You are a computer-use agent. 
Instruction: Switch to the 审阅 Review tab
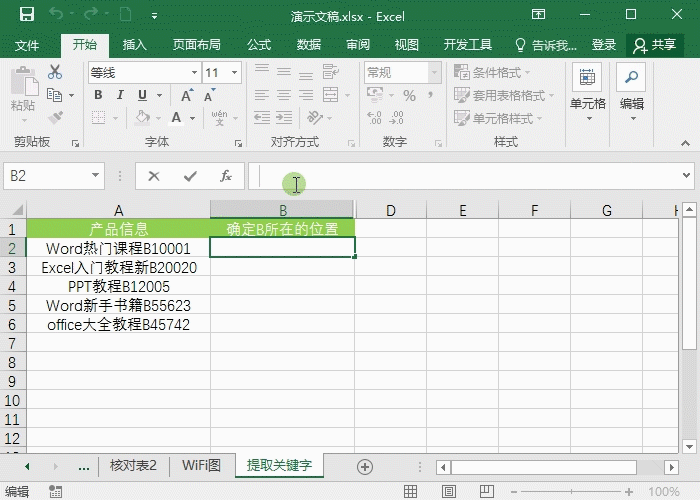(358, 45)
